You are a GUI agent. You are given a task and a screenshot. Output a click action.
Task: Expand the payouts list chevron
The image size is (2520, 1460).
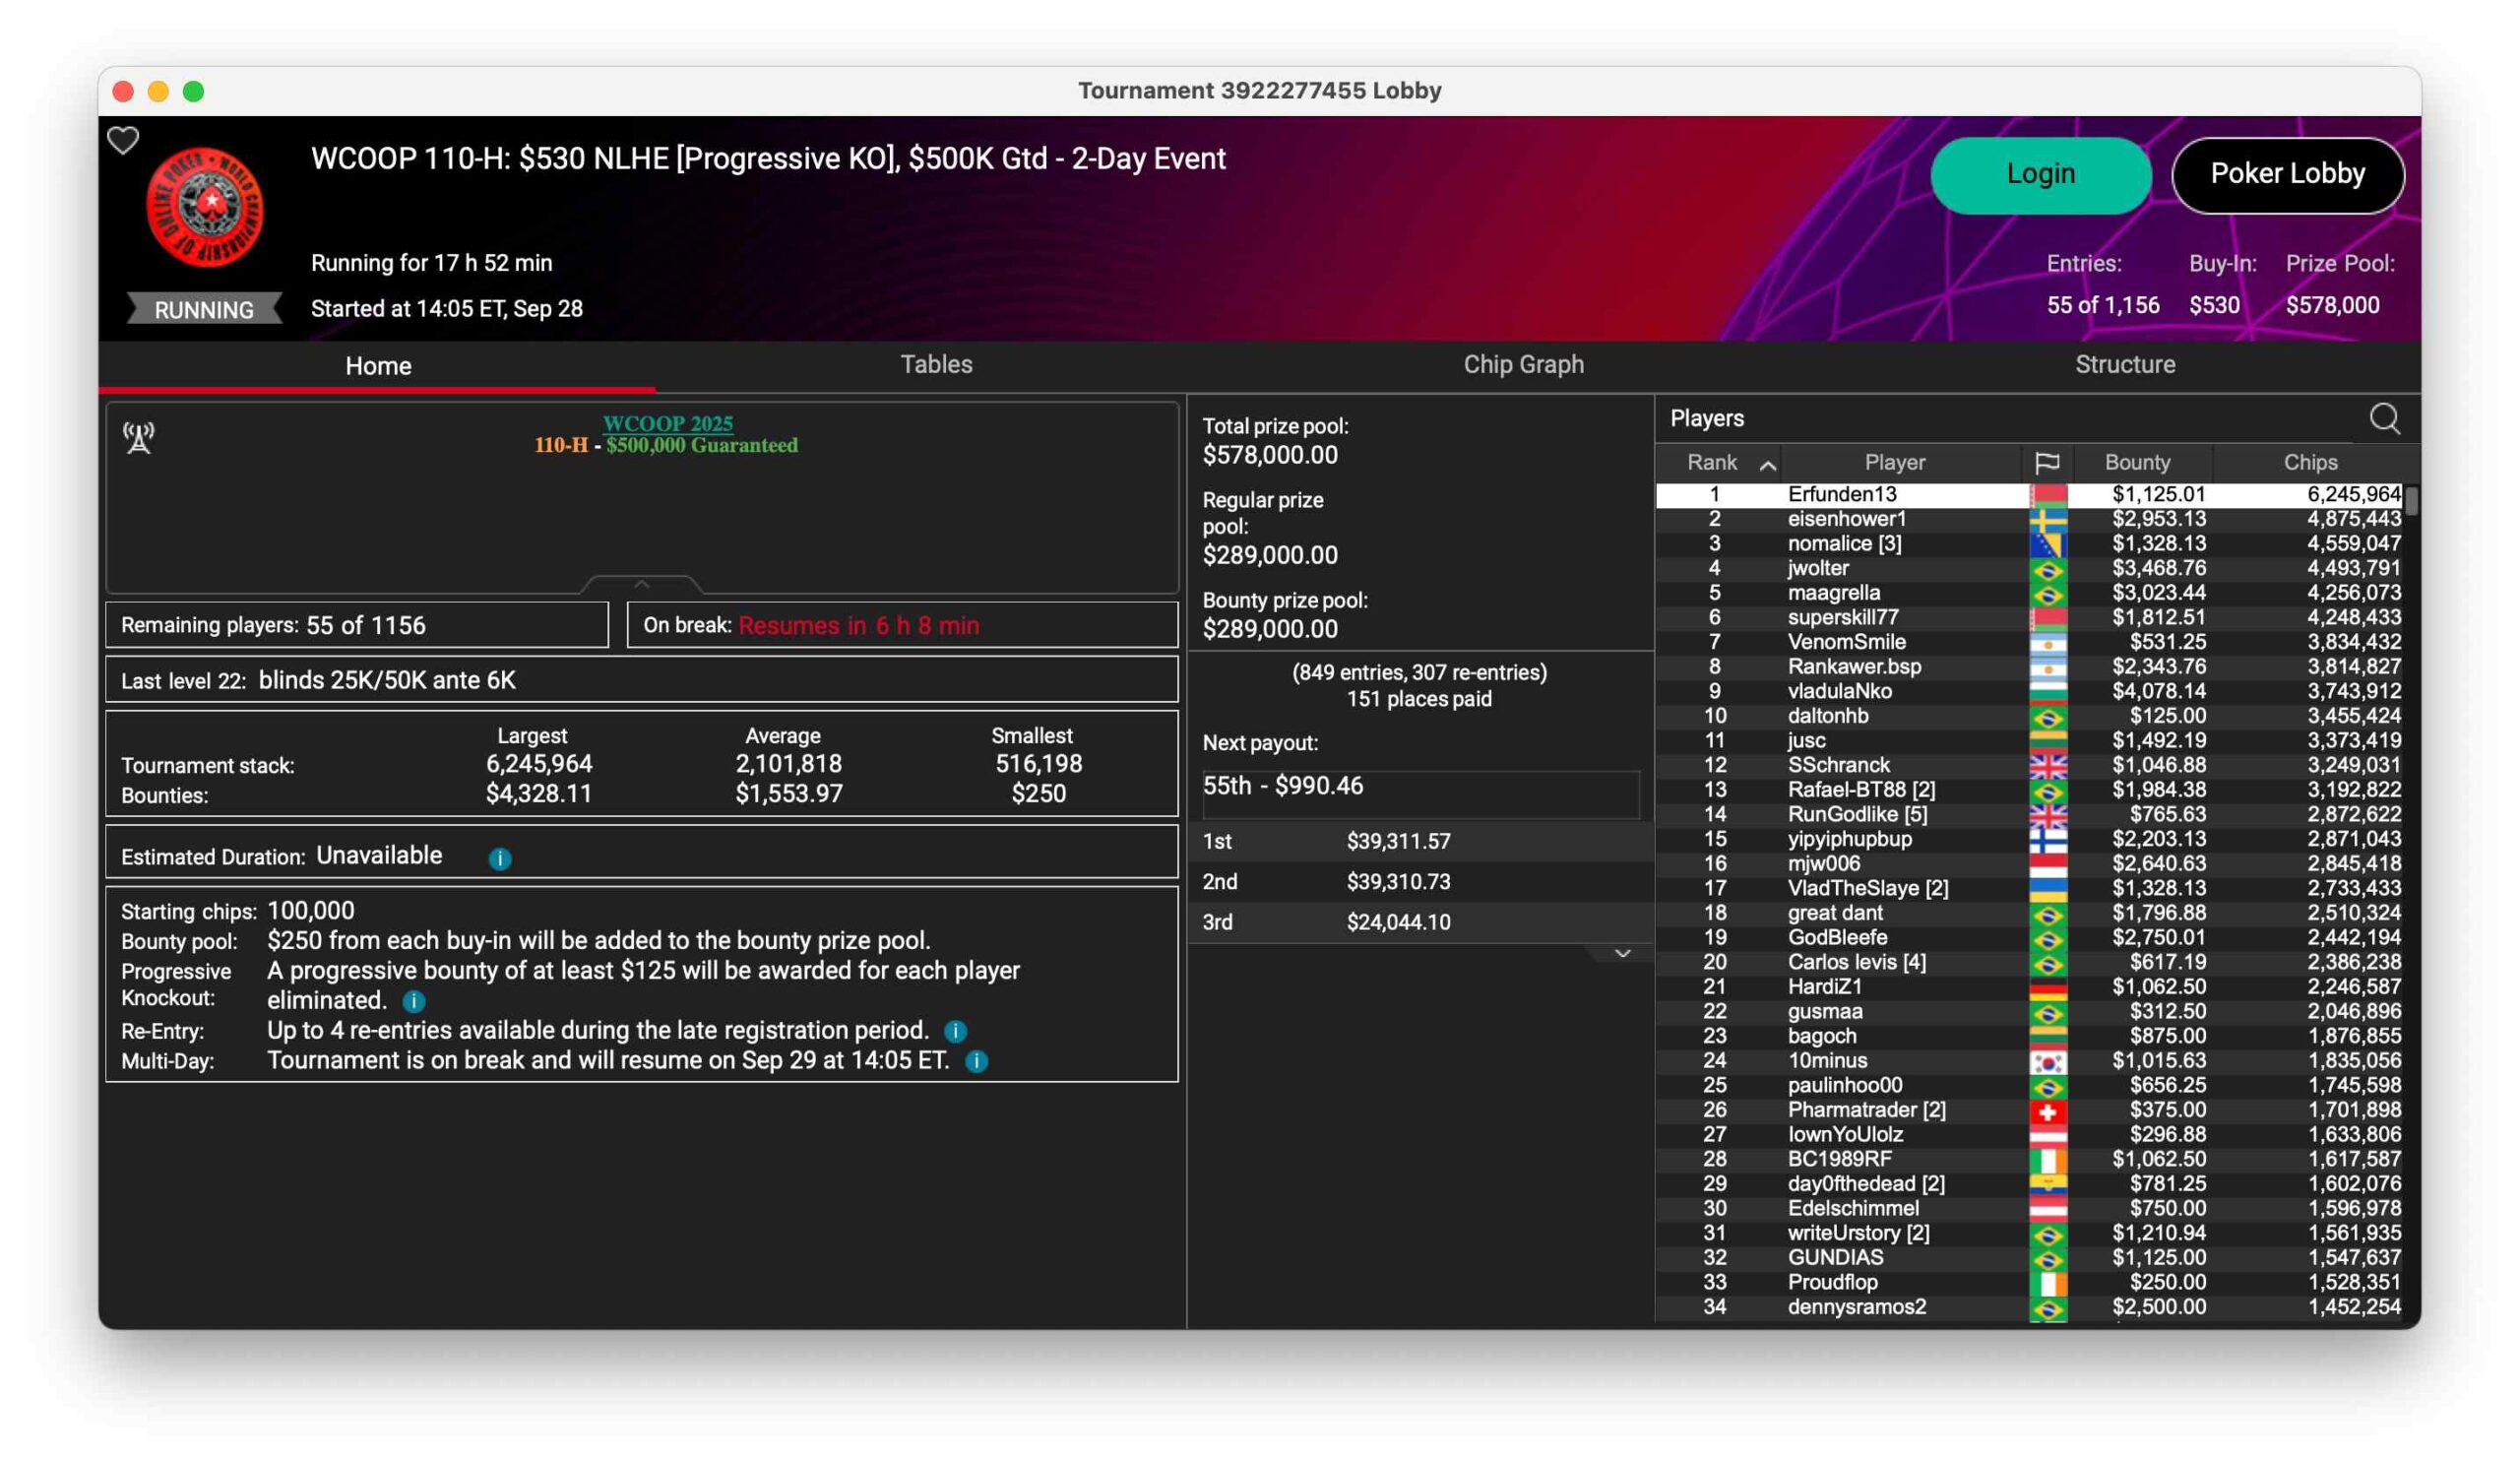coord(1622,954)
